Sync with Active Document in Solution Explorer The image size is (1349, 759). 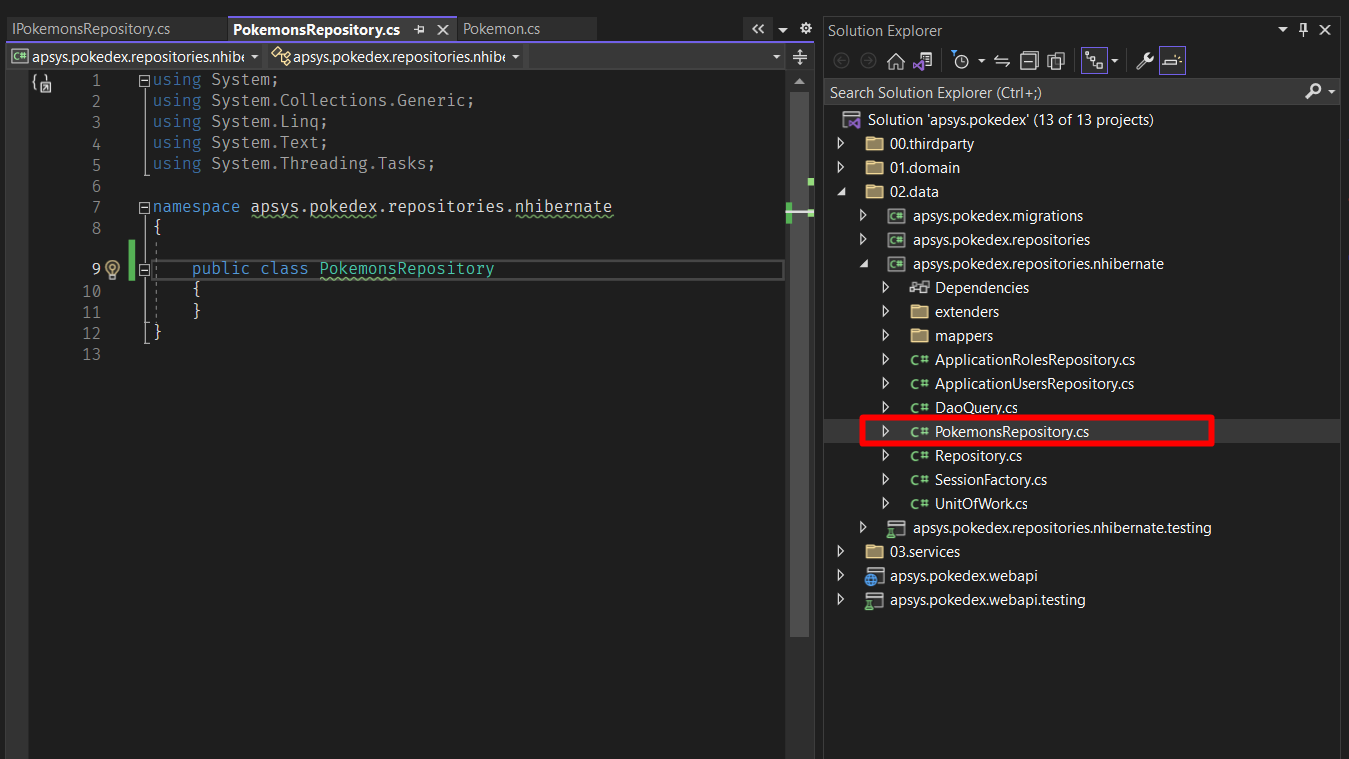(1002, 61)
